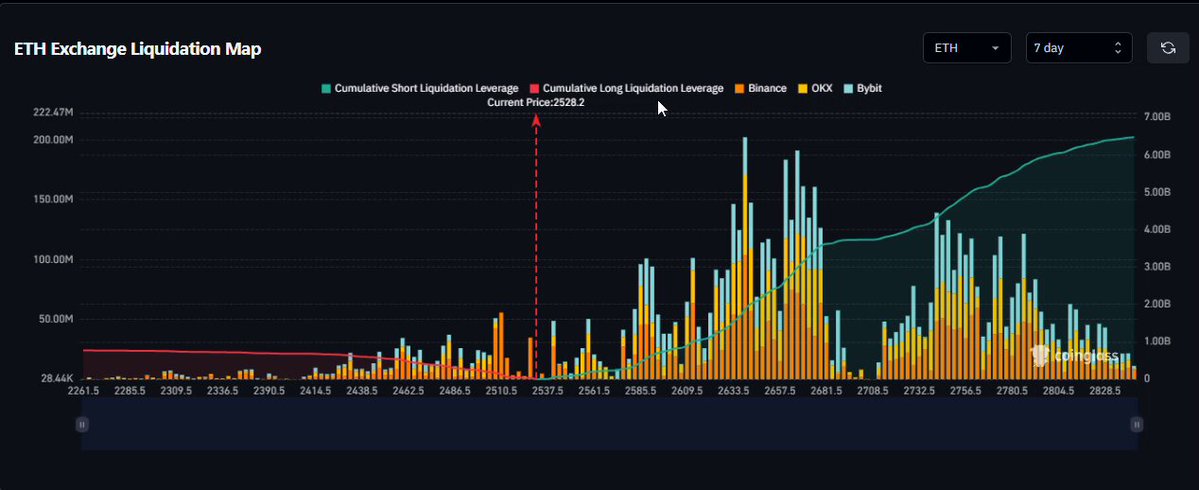Image resolution: width=1199 pixels, height=490 pixels.
Task: Click the 1.00B right axis label
Action: click(x=1157, y=341)
